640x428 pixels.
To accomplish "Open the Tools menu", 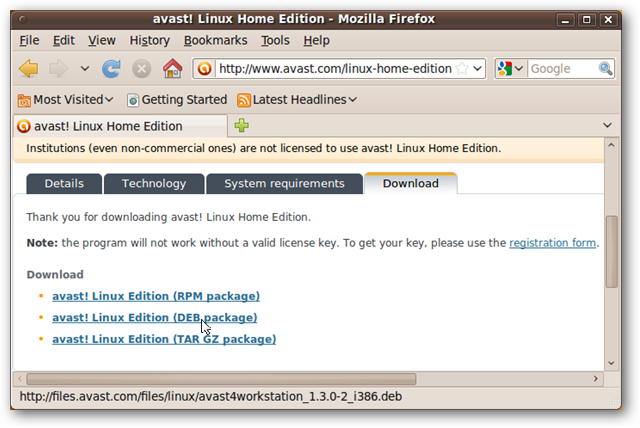I will point(276,40).
